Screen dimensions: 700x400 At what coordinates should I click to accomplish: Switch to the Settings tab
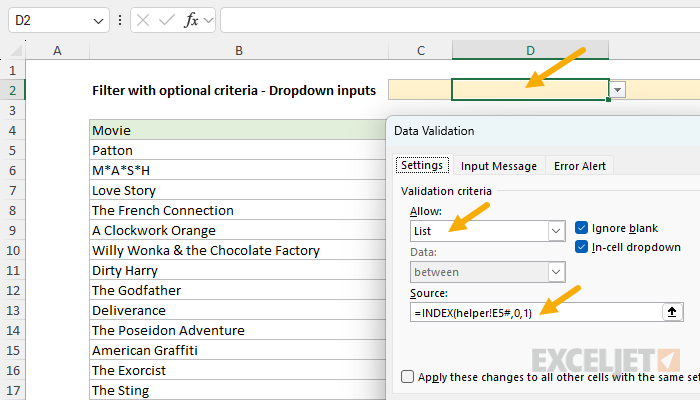[x=422, y=165]
